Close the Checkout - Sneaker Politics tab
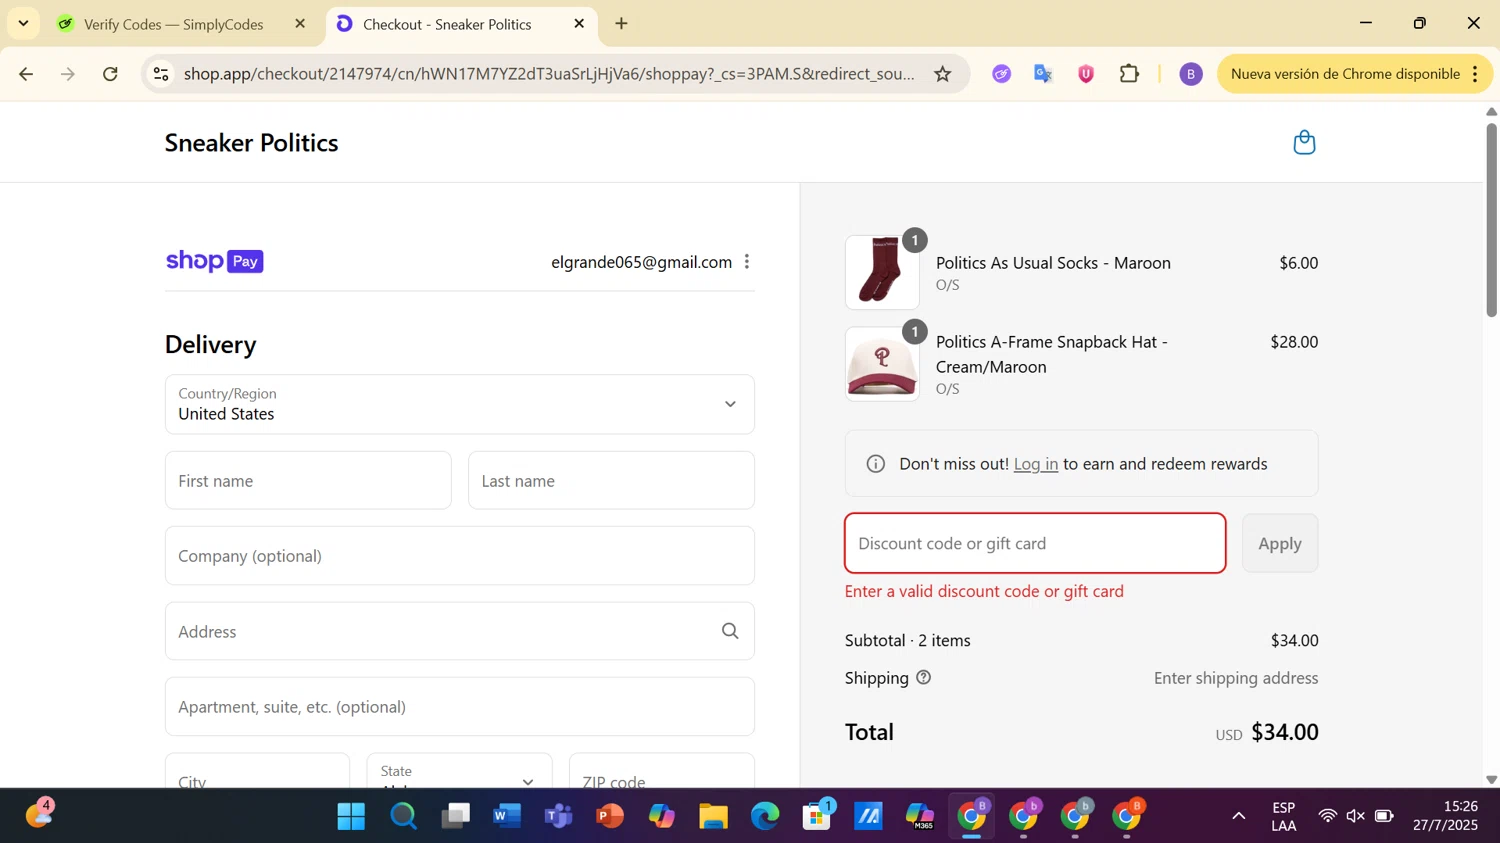This screenshot has height=843, width=1500. (579, 24)
